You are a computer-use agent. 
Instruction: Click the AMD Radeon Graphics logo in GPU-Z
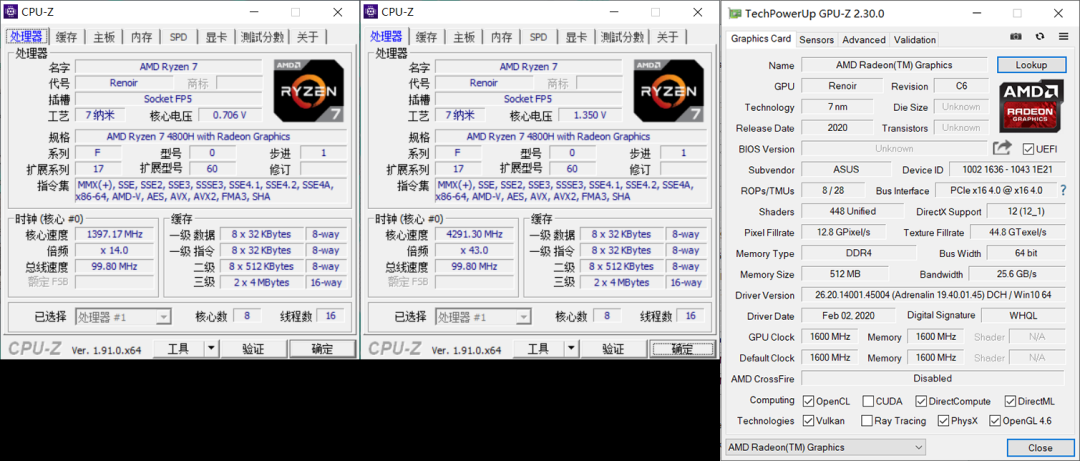pyautogui.click(x=1031, y=106)
